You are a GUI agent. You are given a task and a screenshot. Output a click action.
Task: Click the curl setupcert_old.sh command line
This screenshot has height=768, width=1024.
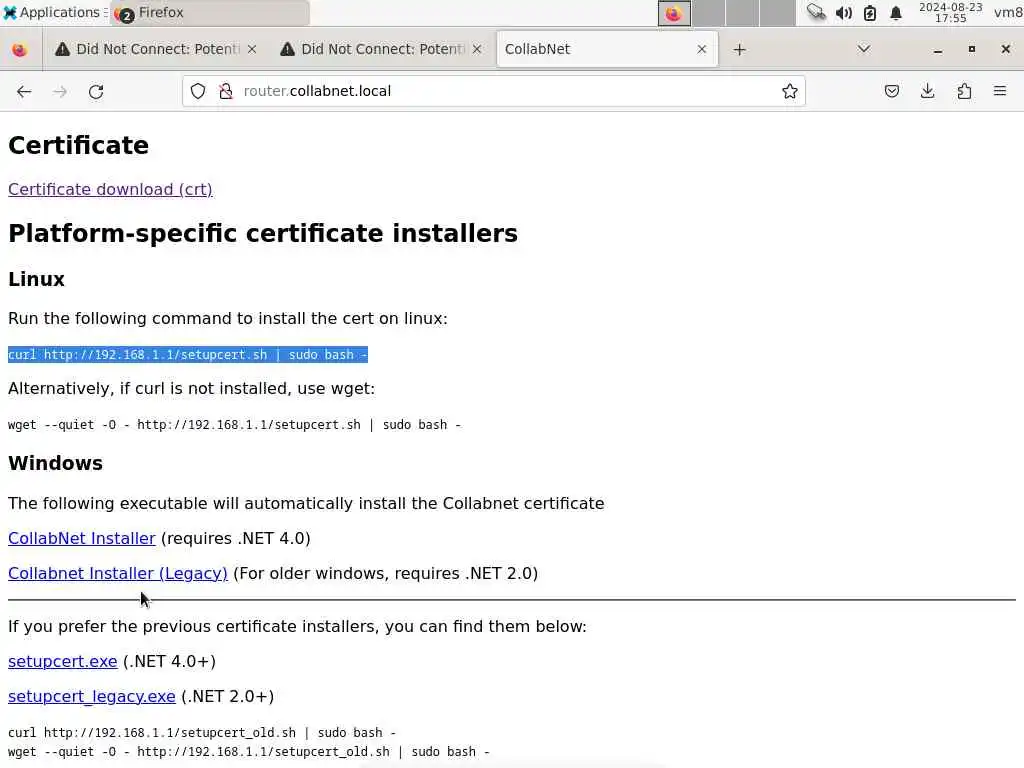tap(202, 733)
